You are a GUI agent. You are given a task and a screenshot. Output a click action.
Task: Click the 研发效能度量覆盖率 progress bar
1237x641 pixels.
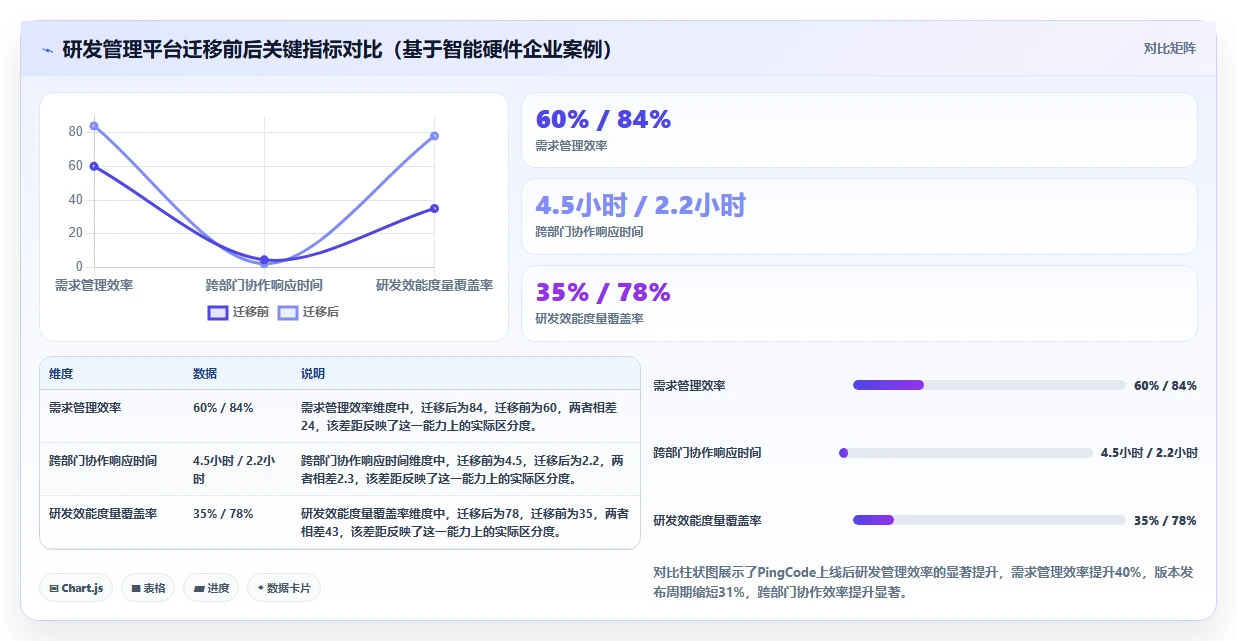click(x=989, y=520)
